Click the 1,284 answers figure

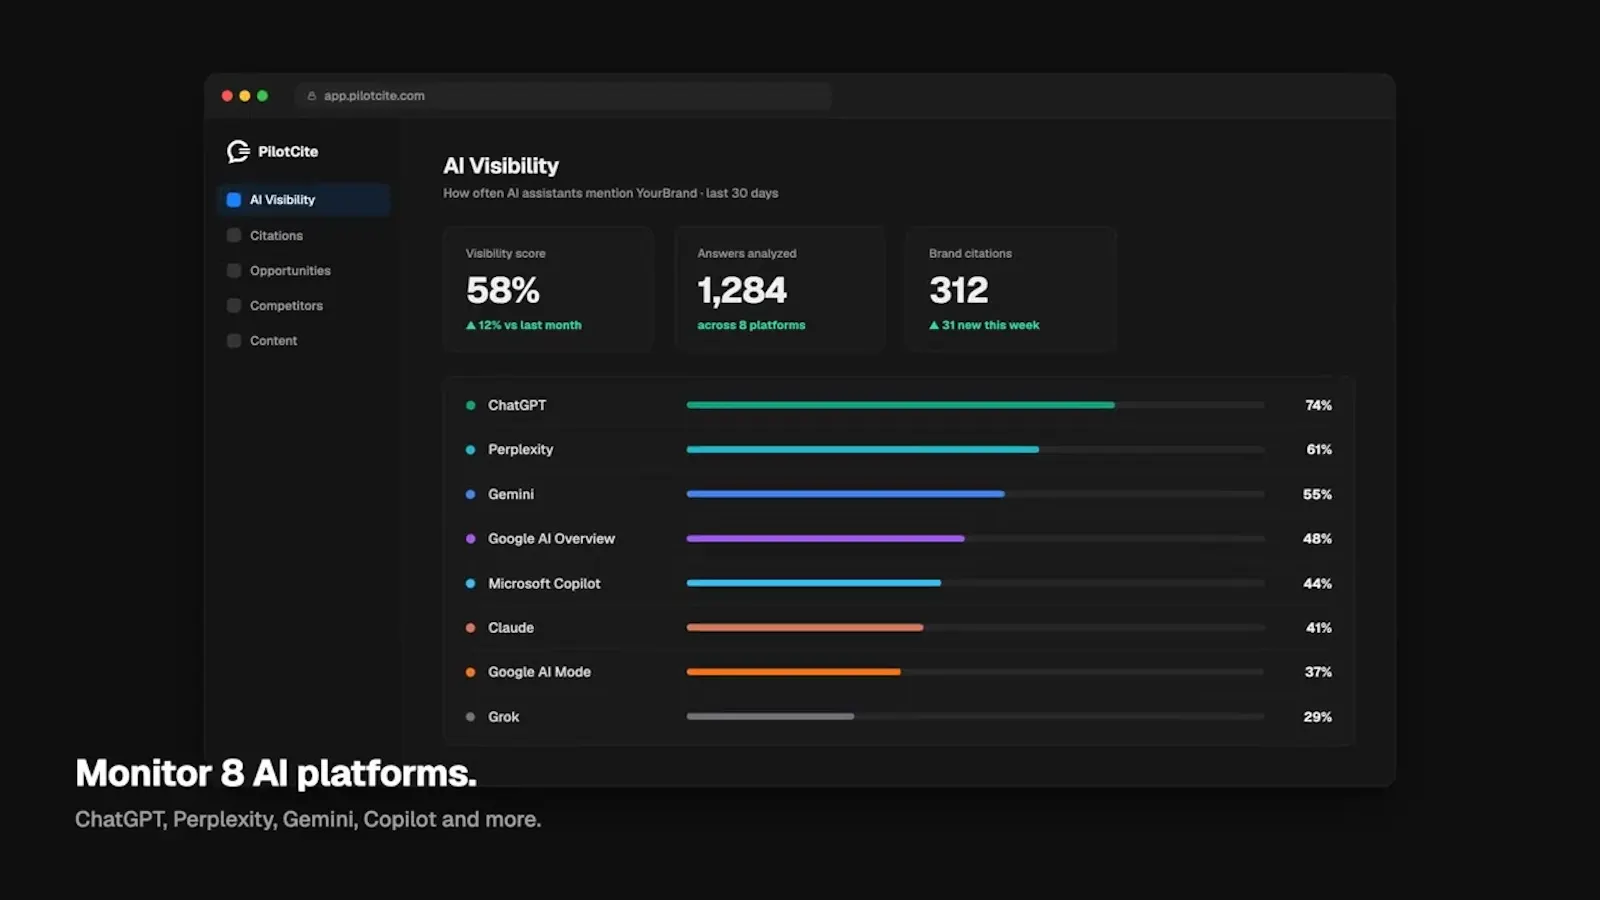pos(742,290)
